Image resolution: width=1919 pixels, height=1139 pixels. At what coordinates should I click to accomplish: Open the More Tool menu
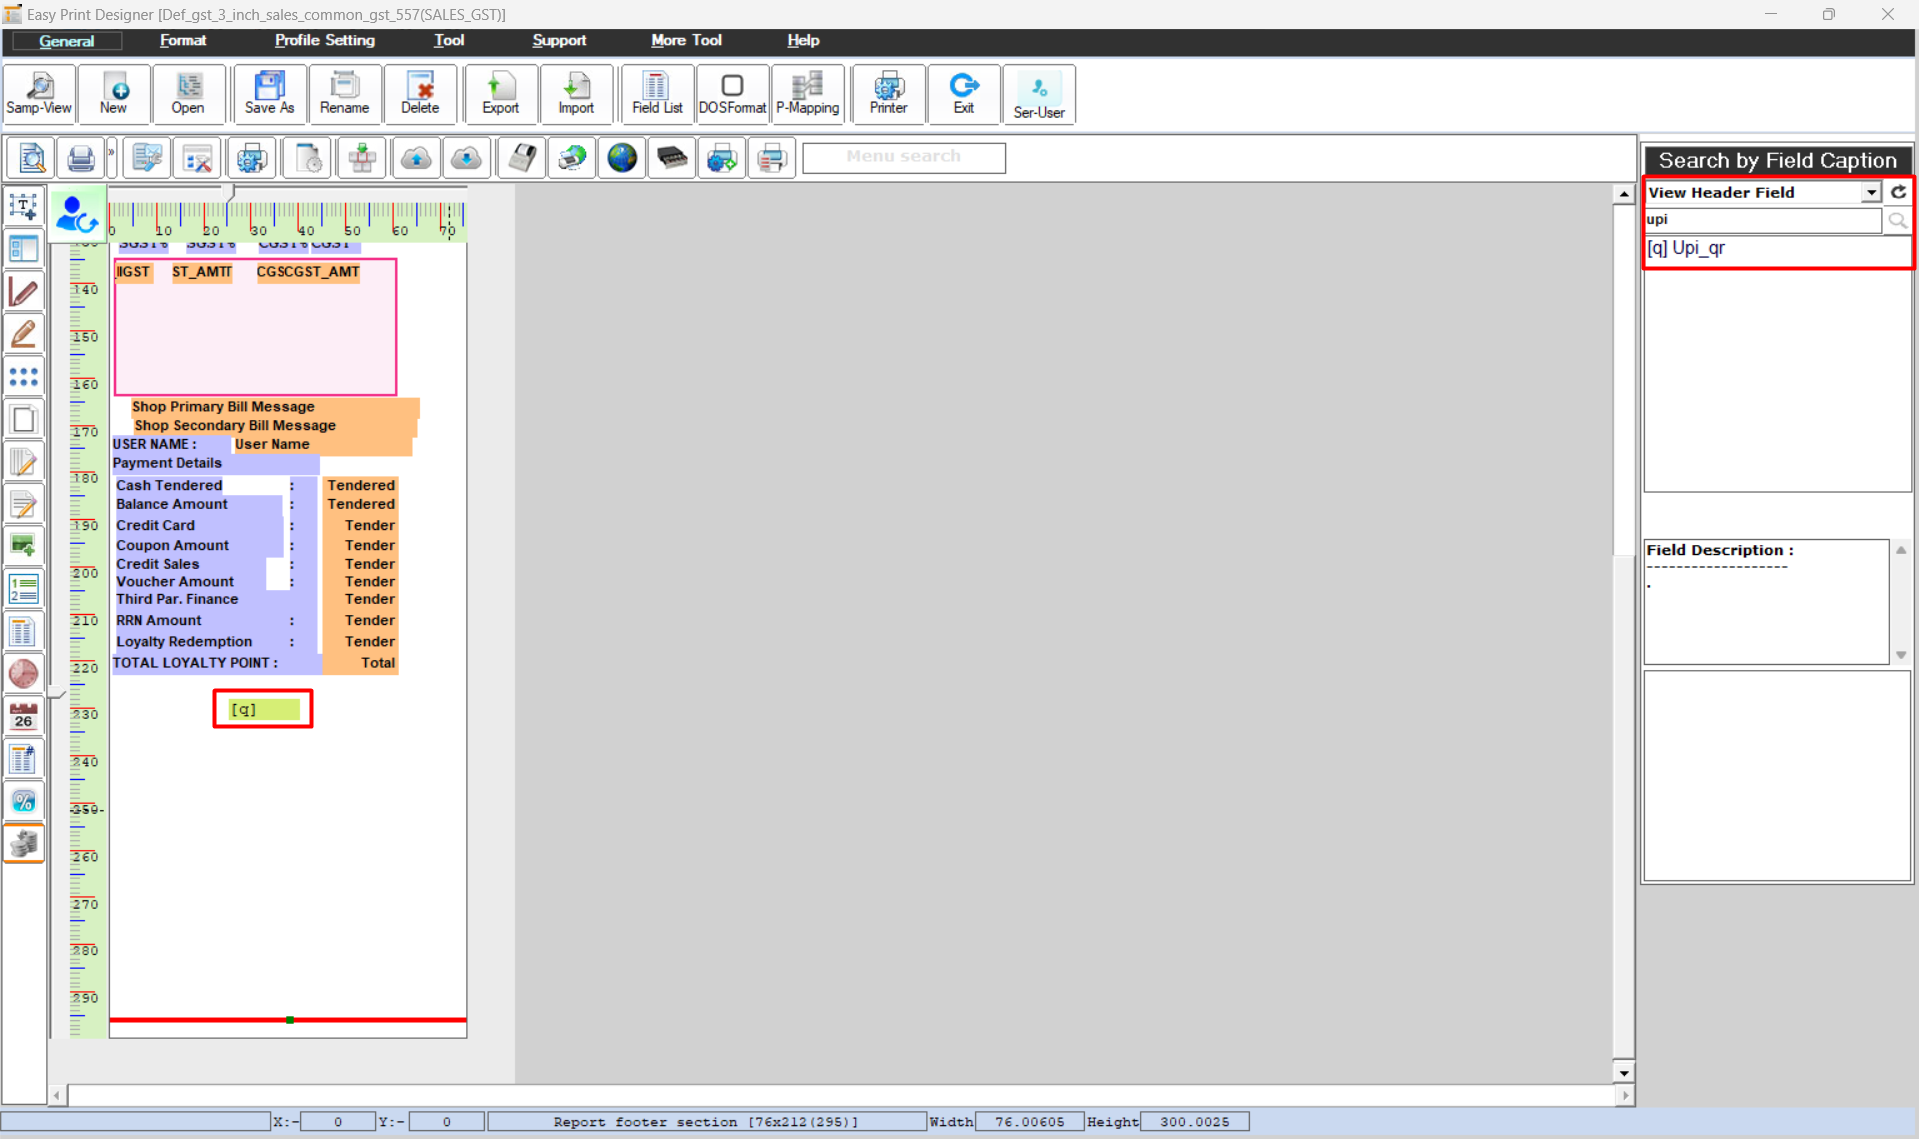coord(686,41)
